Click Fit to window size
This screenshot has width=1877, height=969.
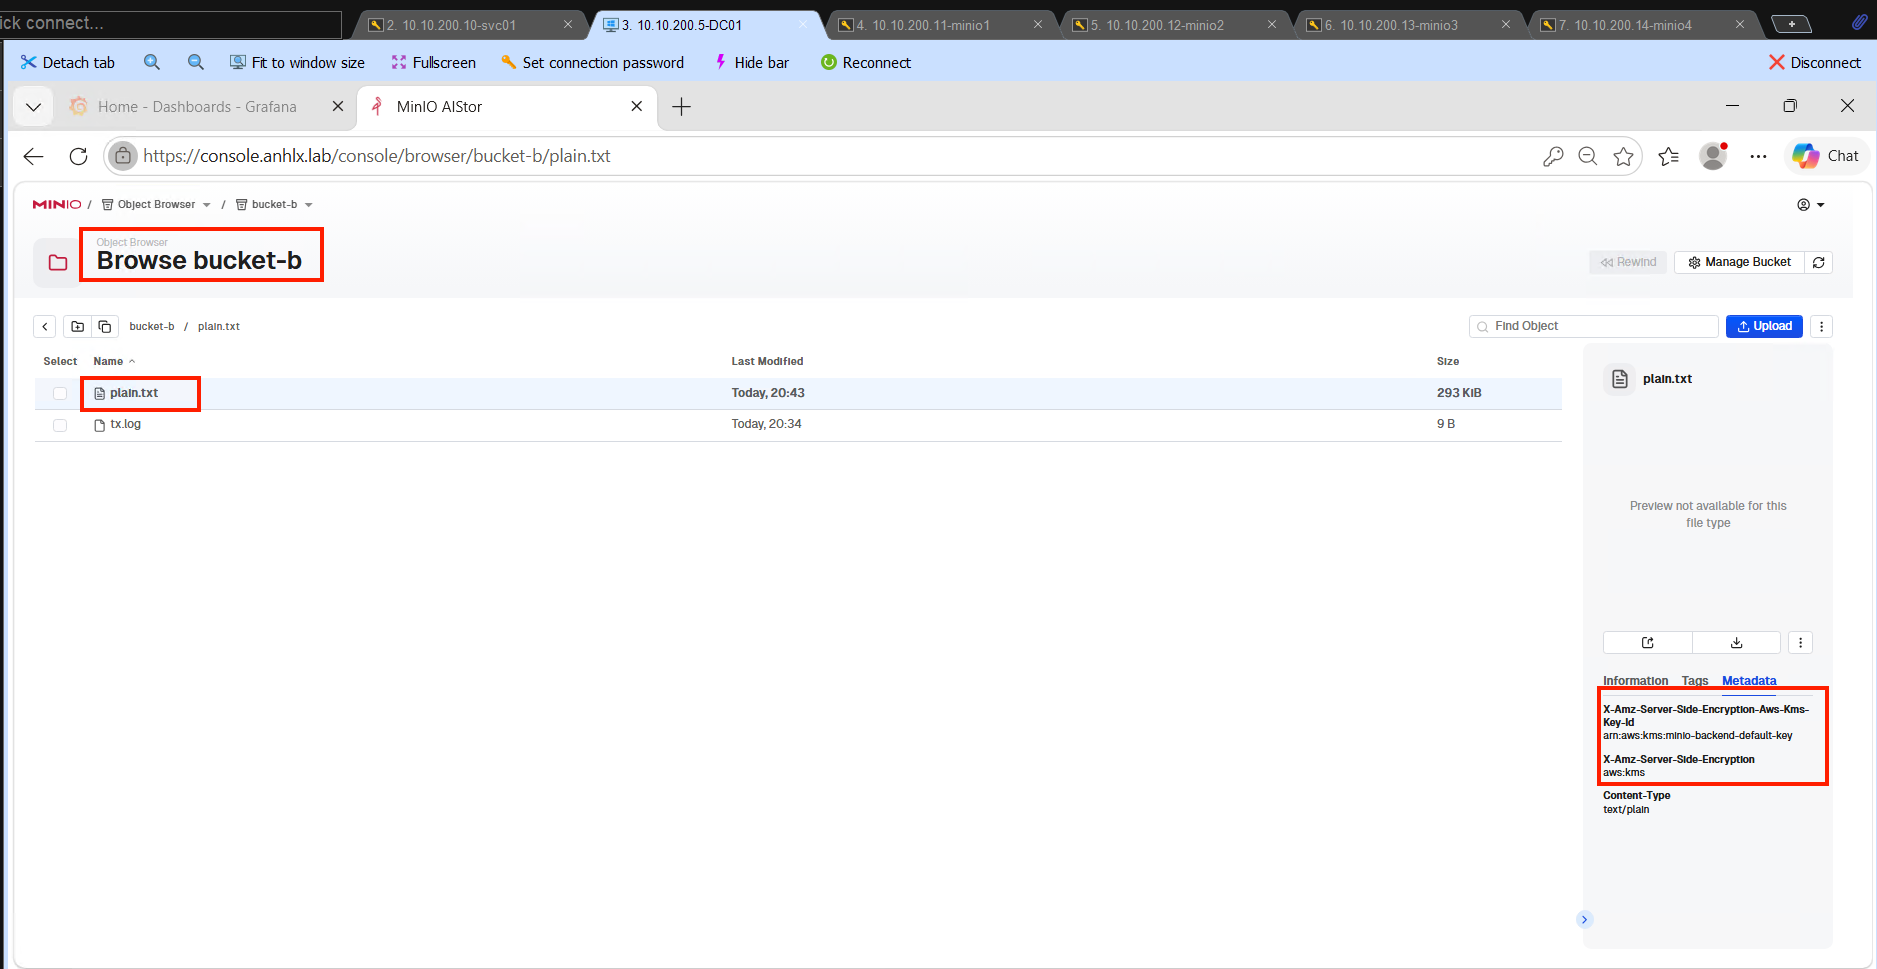[297, 62]
